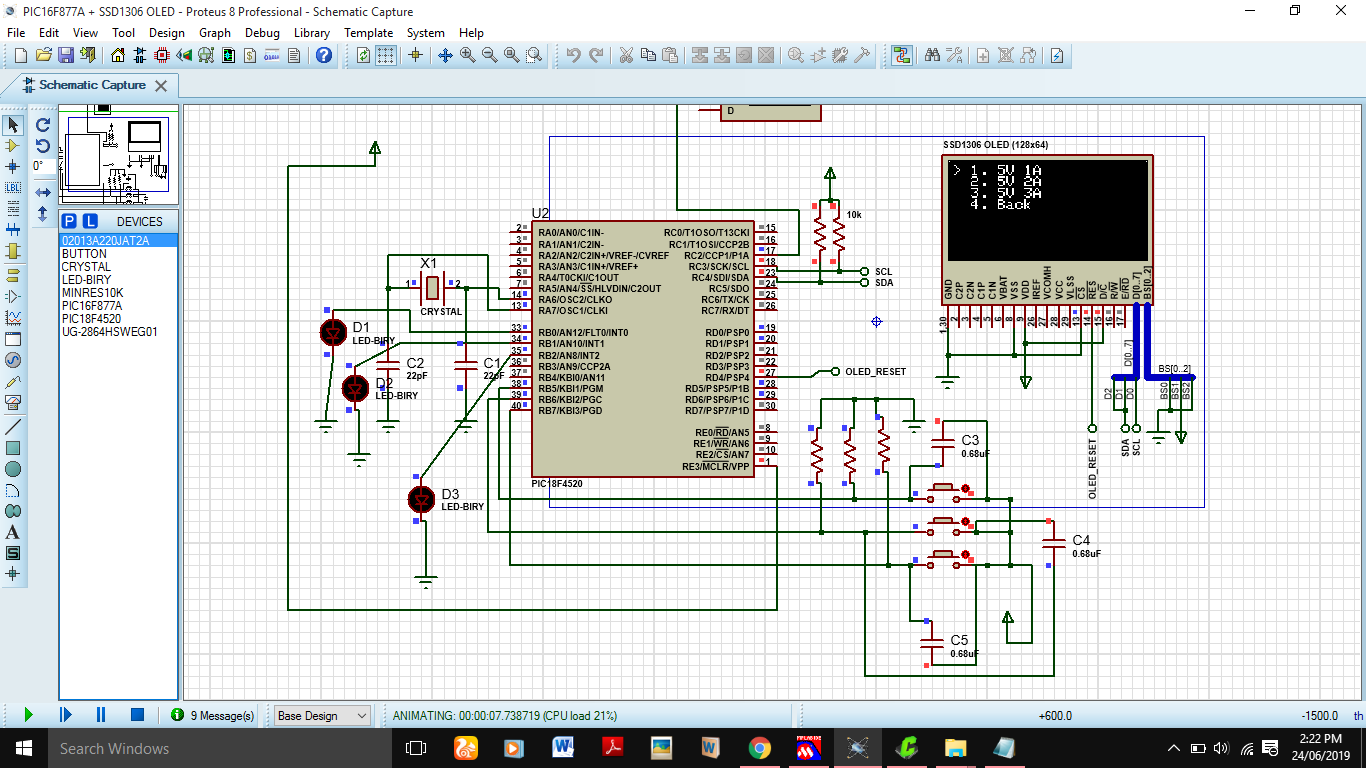Image resolution: width=1366 pixels, height=768 pixels.
Task: Select the 2D Text 'A' tool
Action: click(13, 532)
